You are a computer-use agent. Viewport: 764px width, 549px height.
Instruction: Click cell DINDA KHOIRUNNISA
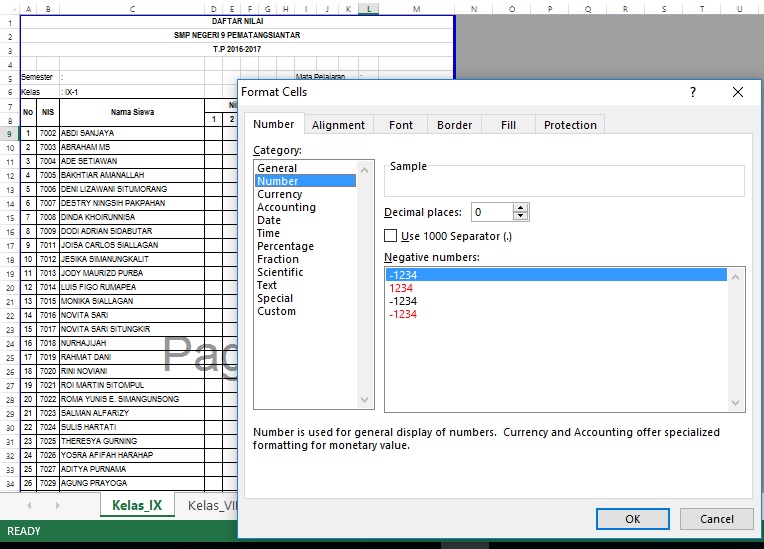[x=132, y=217]
